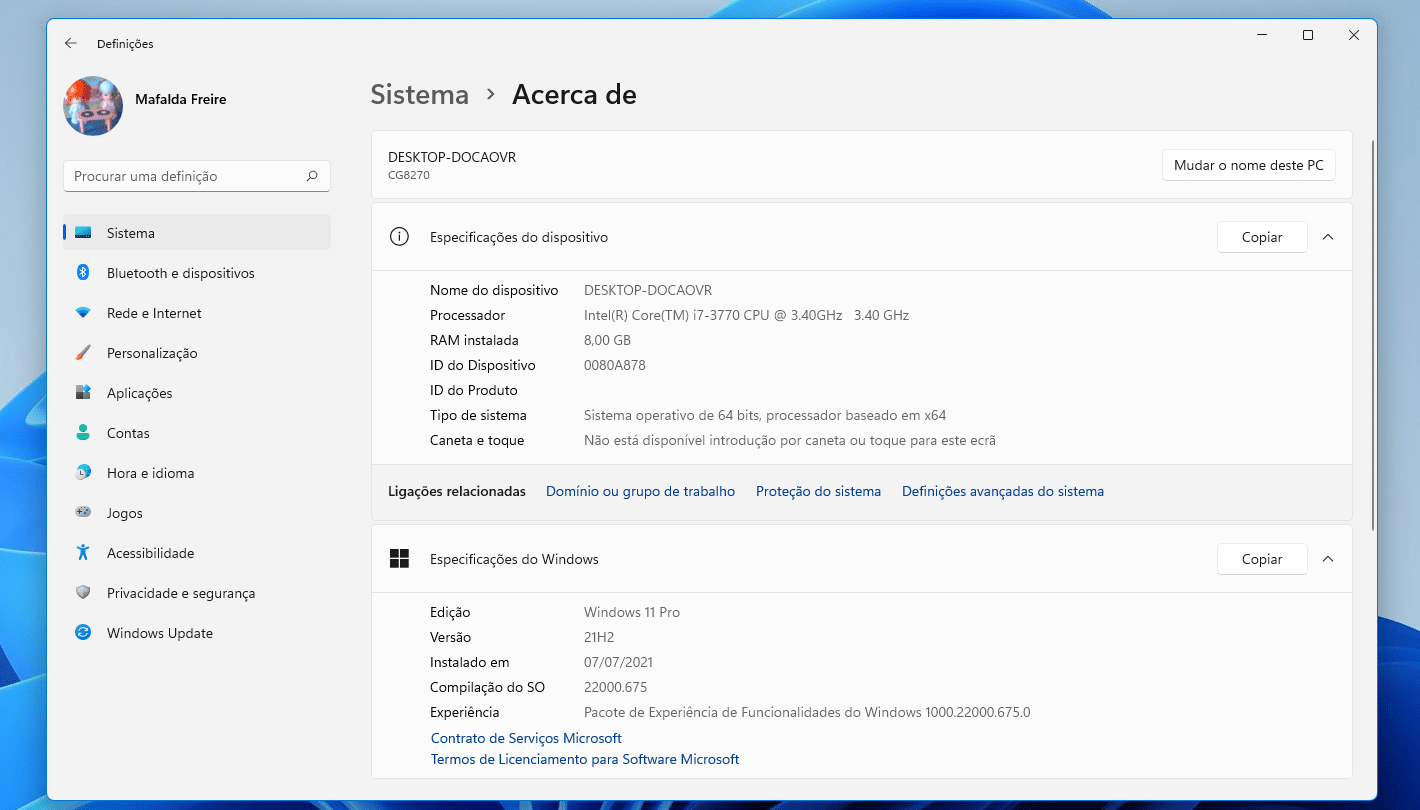Click RAM instalada value 8,00 GB
This screenshot has height=810, width=1420.
click(x=607, y=340)
